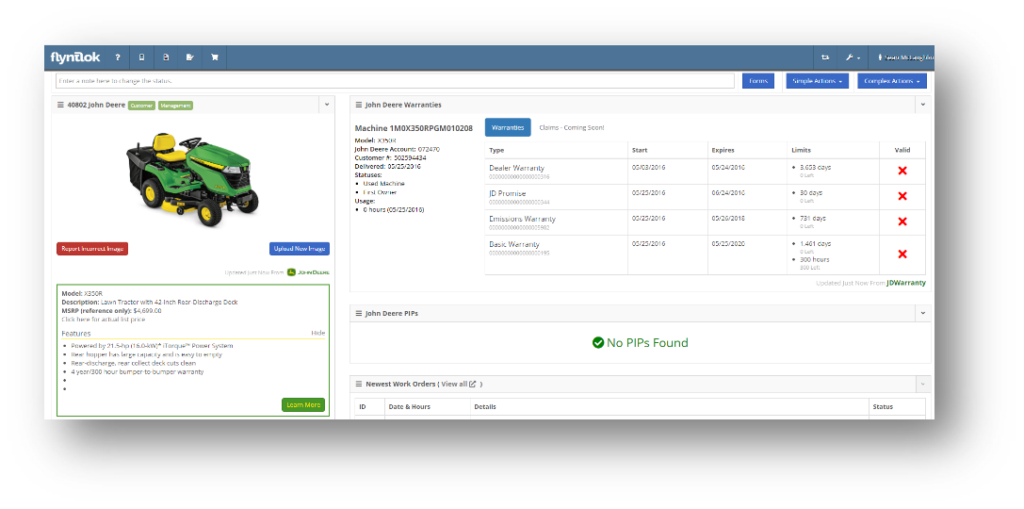Click the Forms button

[x=758, y=81]
